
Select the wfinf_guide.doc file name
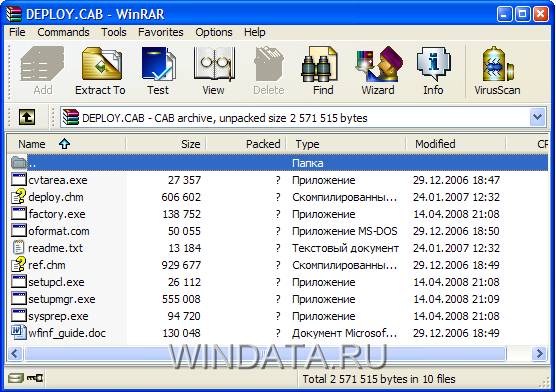(x=67, y=333)
